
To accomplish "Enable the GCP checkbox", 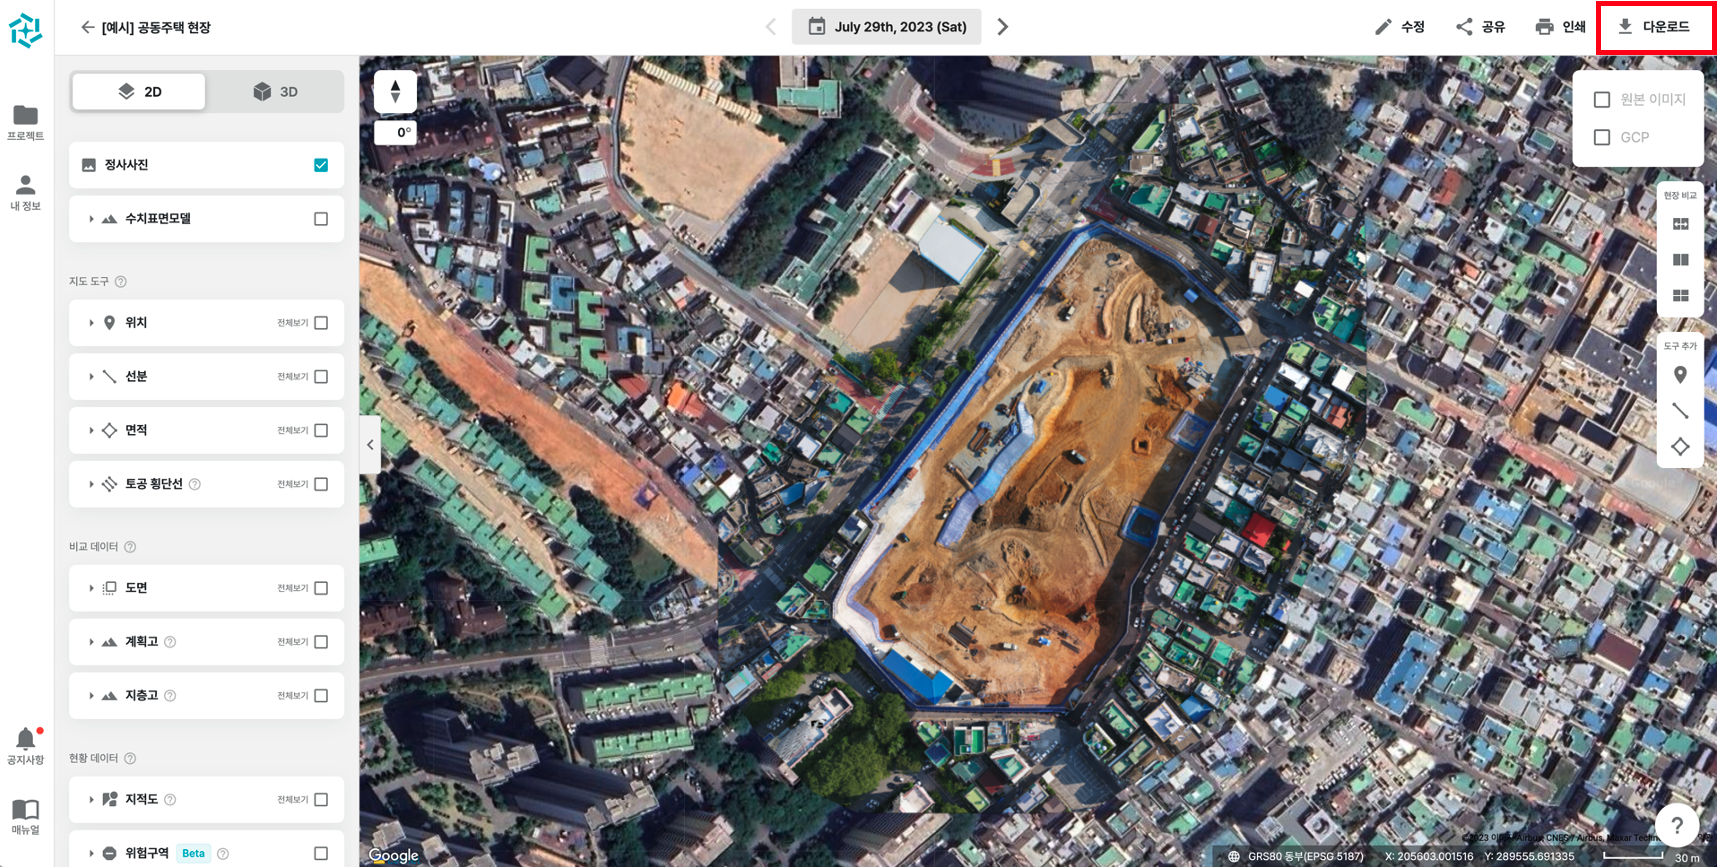I will (x=1602, y=138).
